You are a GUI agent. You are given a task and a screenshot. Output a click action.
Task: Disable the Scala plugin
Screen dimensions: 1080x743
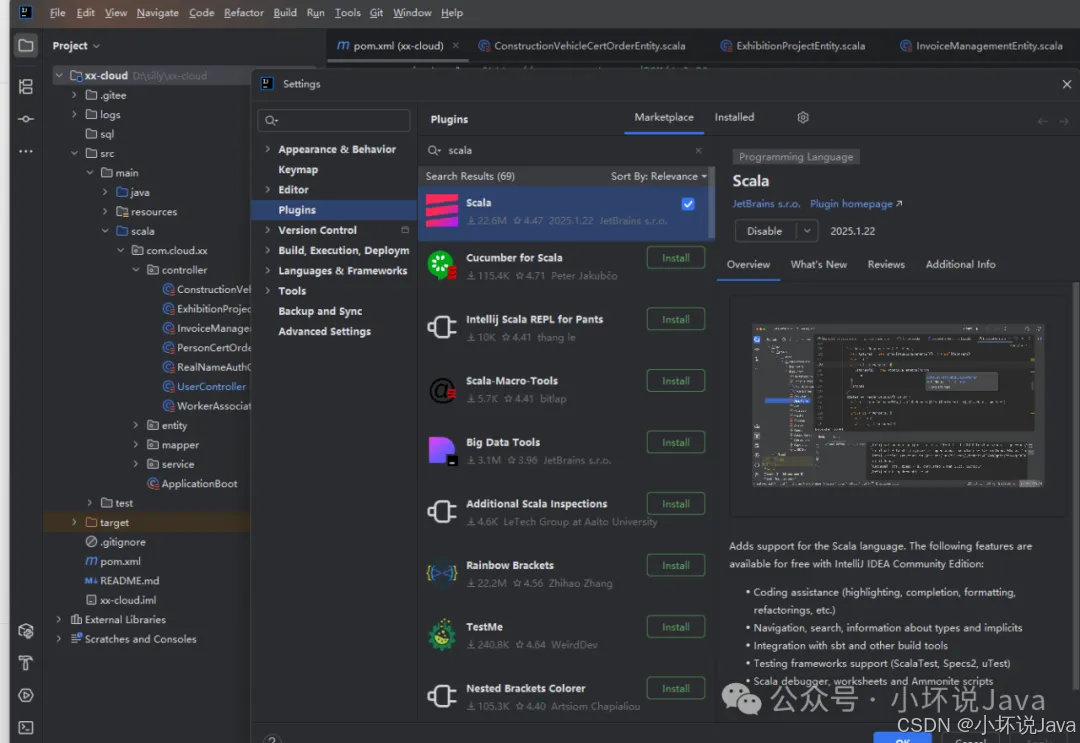[765, 231]
